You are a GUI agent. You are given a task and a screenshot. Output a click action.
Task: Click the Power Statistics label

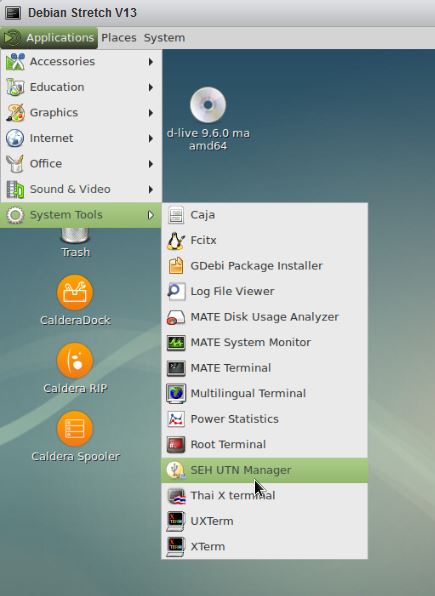click(234, 419)
